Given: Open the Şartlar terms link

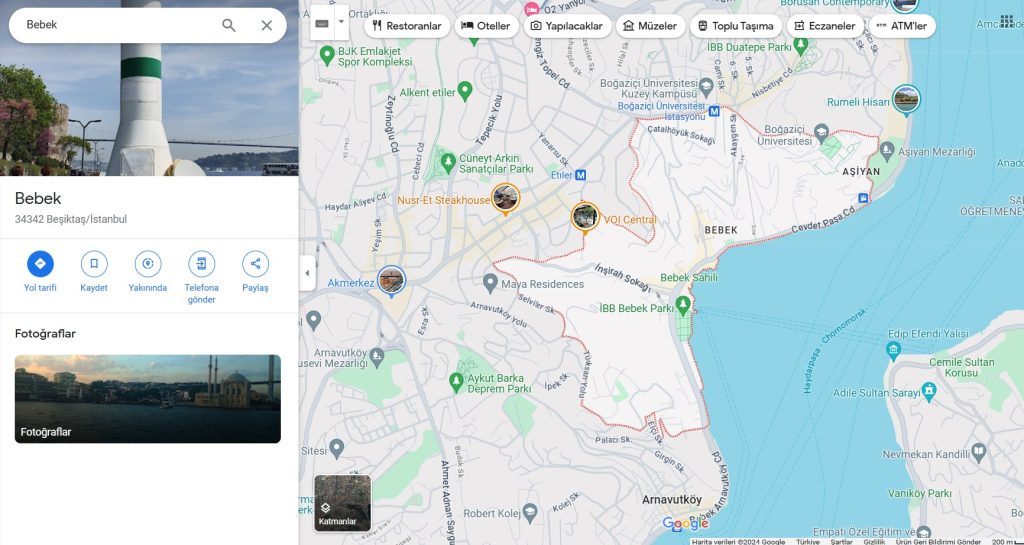Looking at the screenshot, I should [841, 542].
